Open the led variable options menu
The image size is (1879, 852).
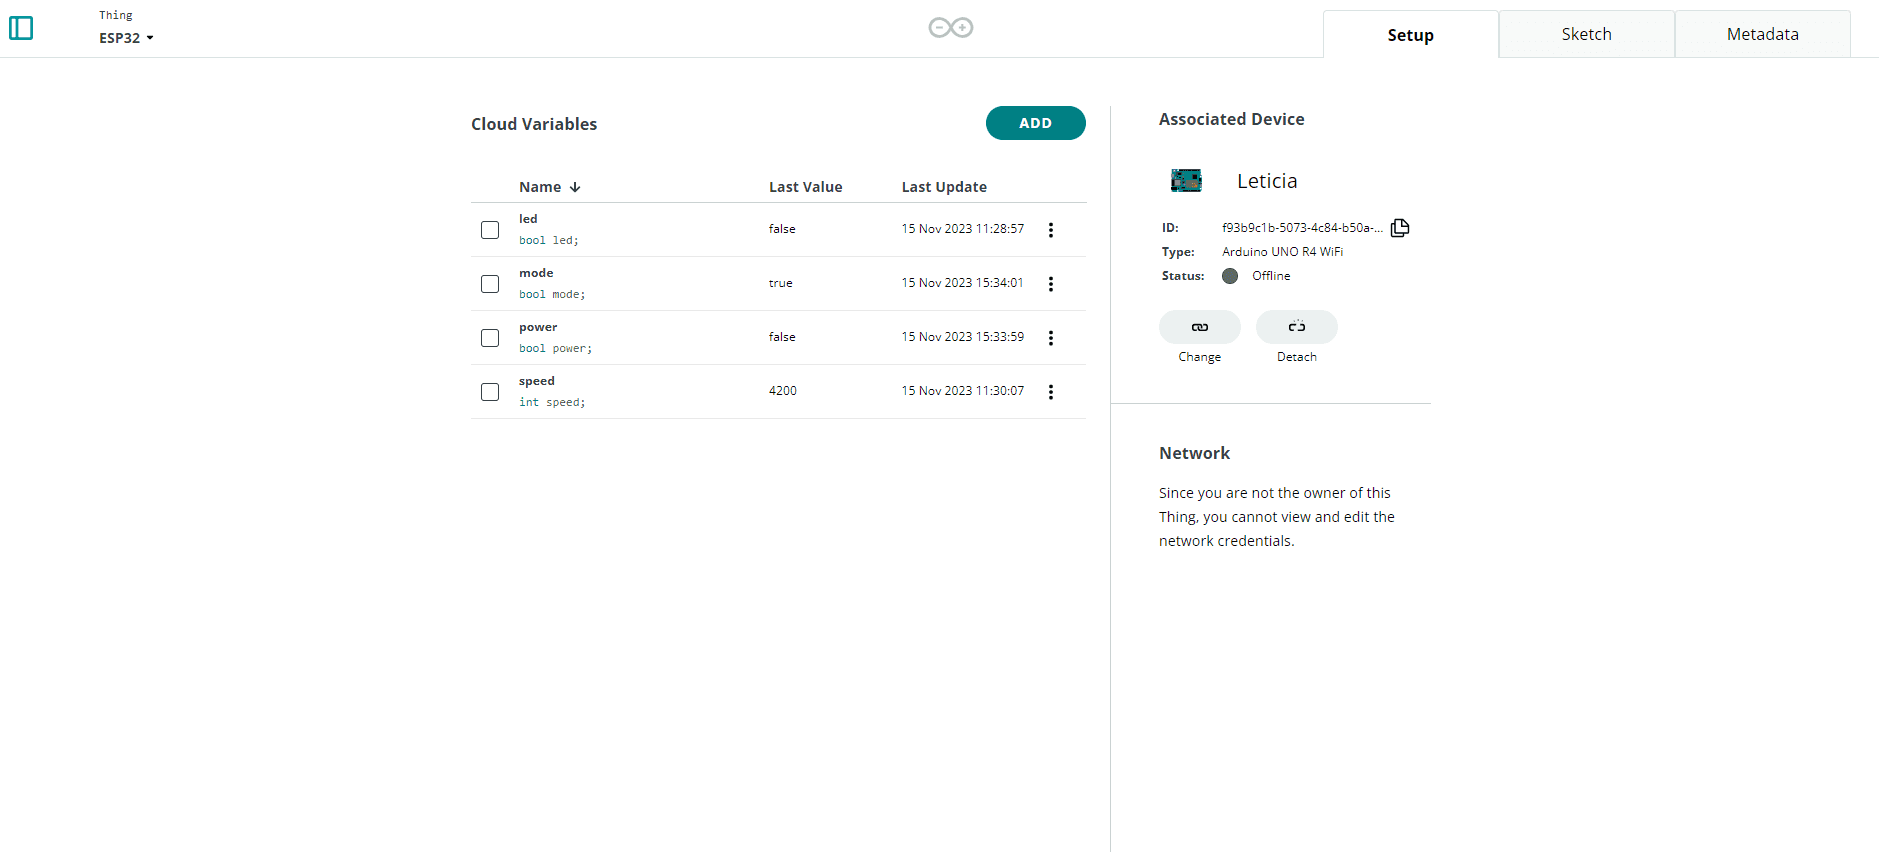(x=1050, y=230)
